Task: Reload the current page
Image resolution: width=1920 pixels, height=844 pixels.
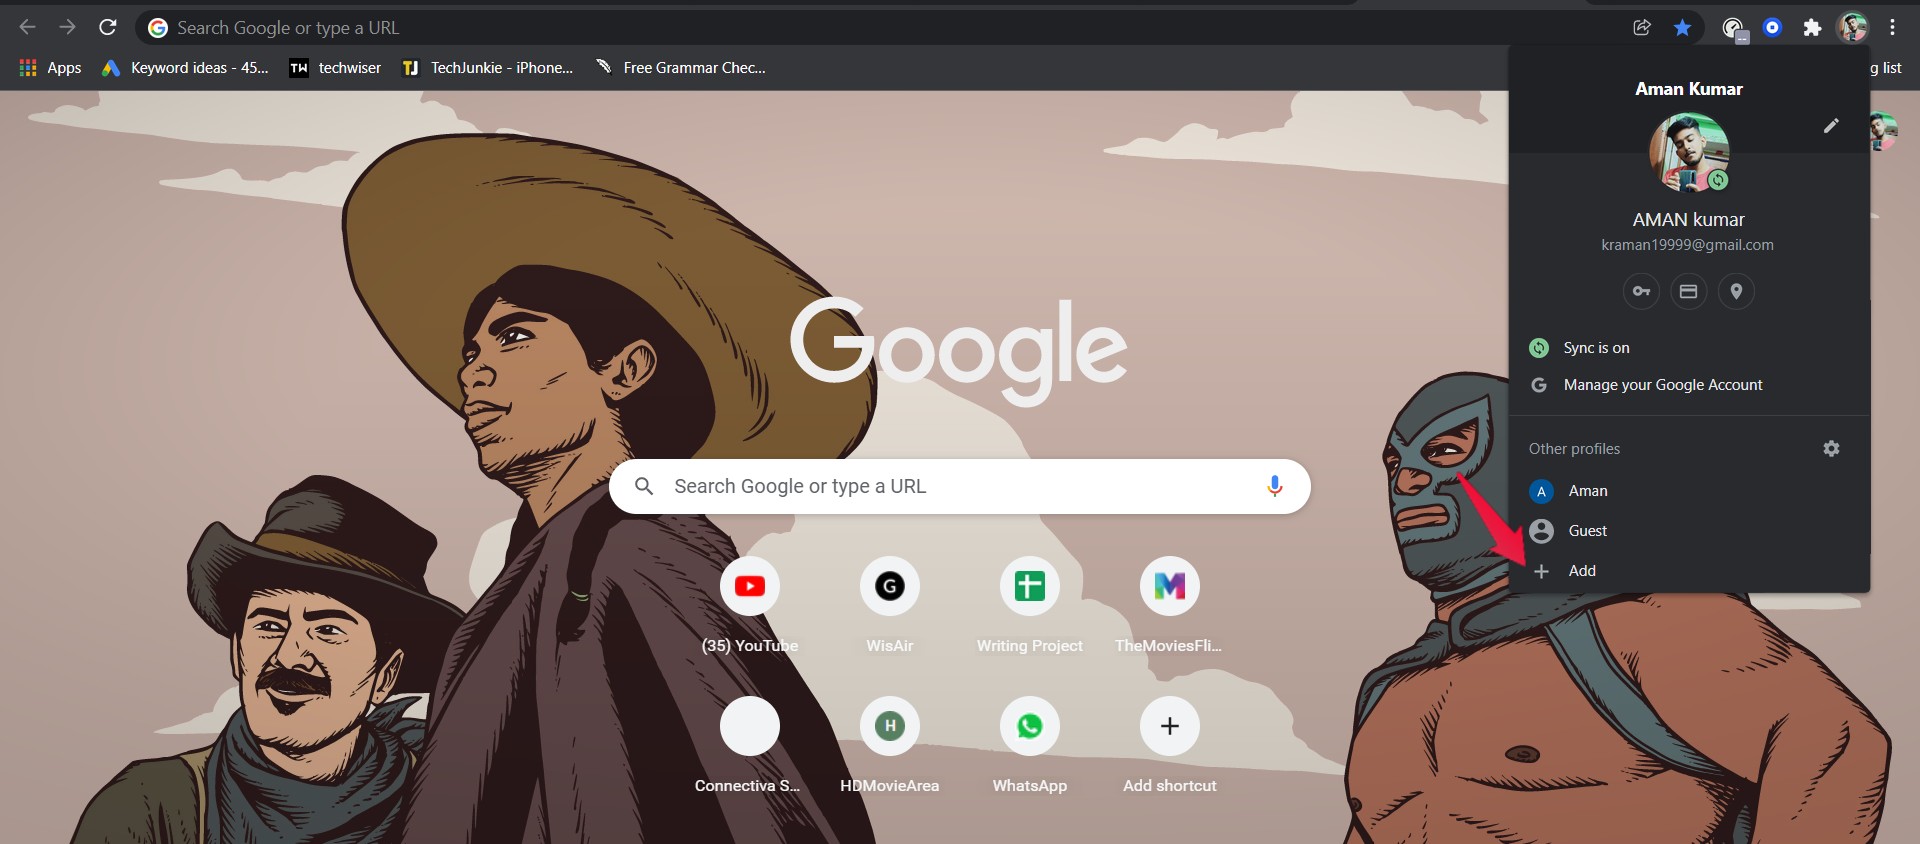Action: coord(108,27)
